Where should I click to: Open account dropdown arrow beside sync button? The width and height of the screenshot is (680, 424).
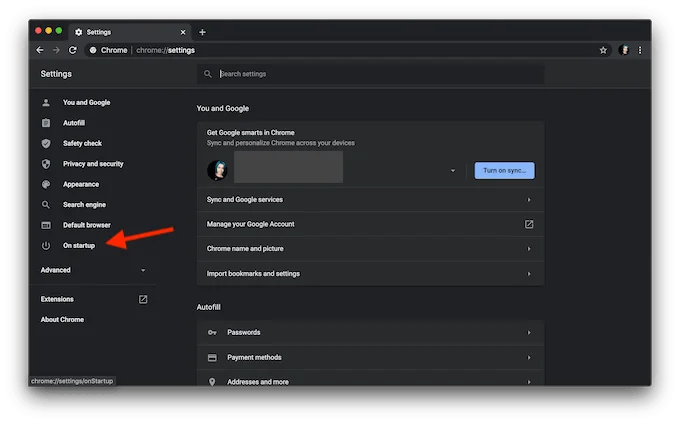453,171
